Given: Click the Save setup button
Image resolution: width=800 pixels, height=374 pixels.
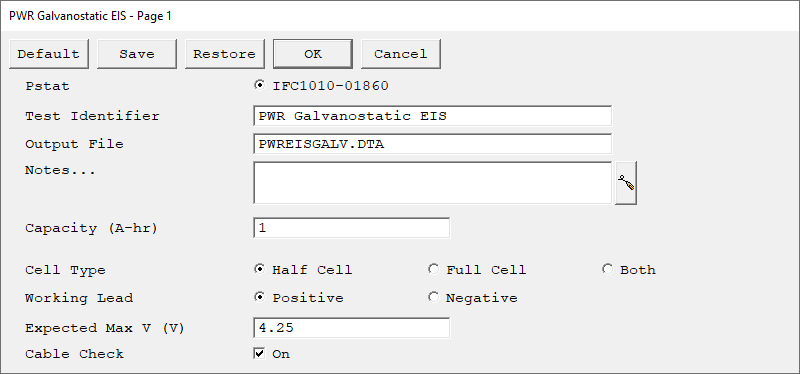Looking at the screenshot, I should [x=137, y=54].
